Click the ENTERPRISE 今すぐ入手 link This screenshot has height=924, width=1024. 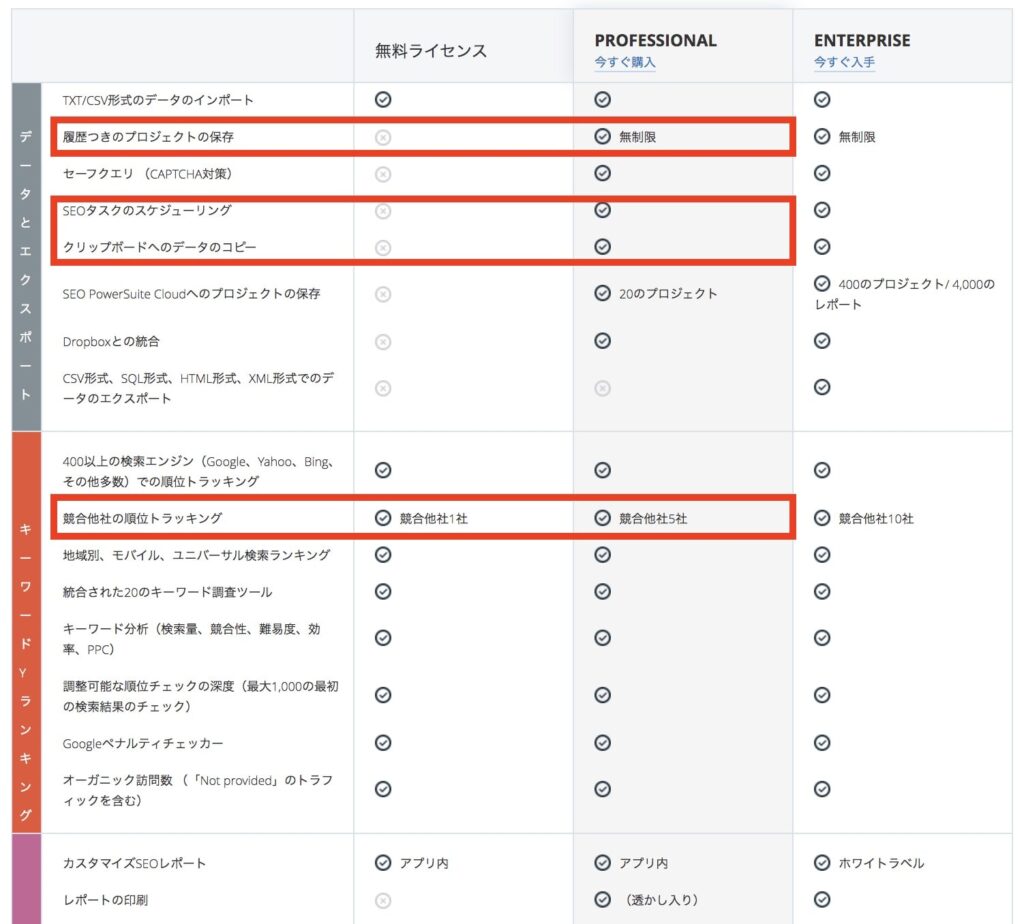(x=844, y=62)
